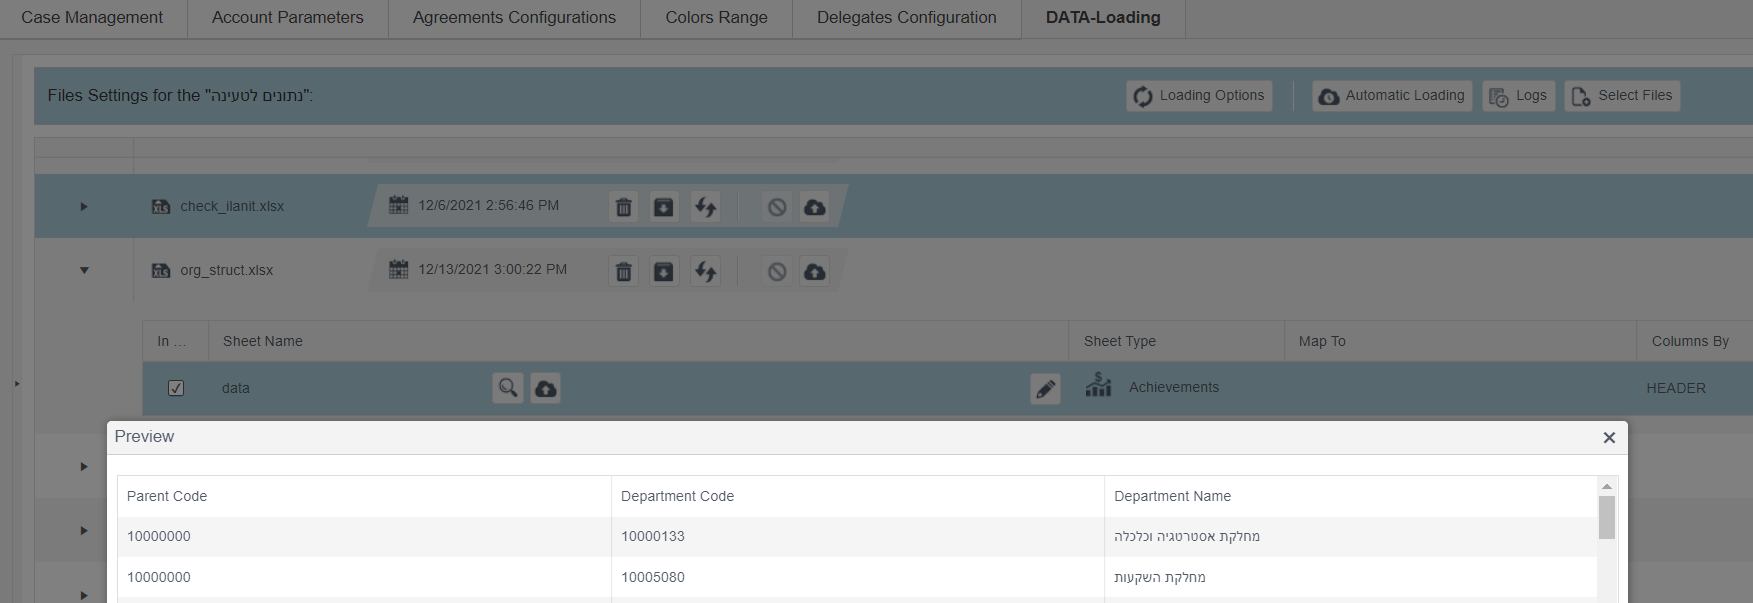Open Loading Options
Image resolution: width=1753 pixels, height=603 pixels.
tap(1199, 96)
